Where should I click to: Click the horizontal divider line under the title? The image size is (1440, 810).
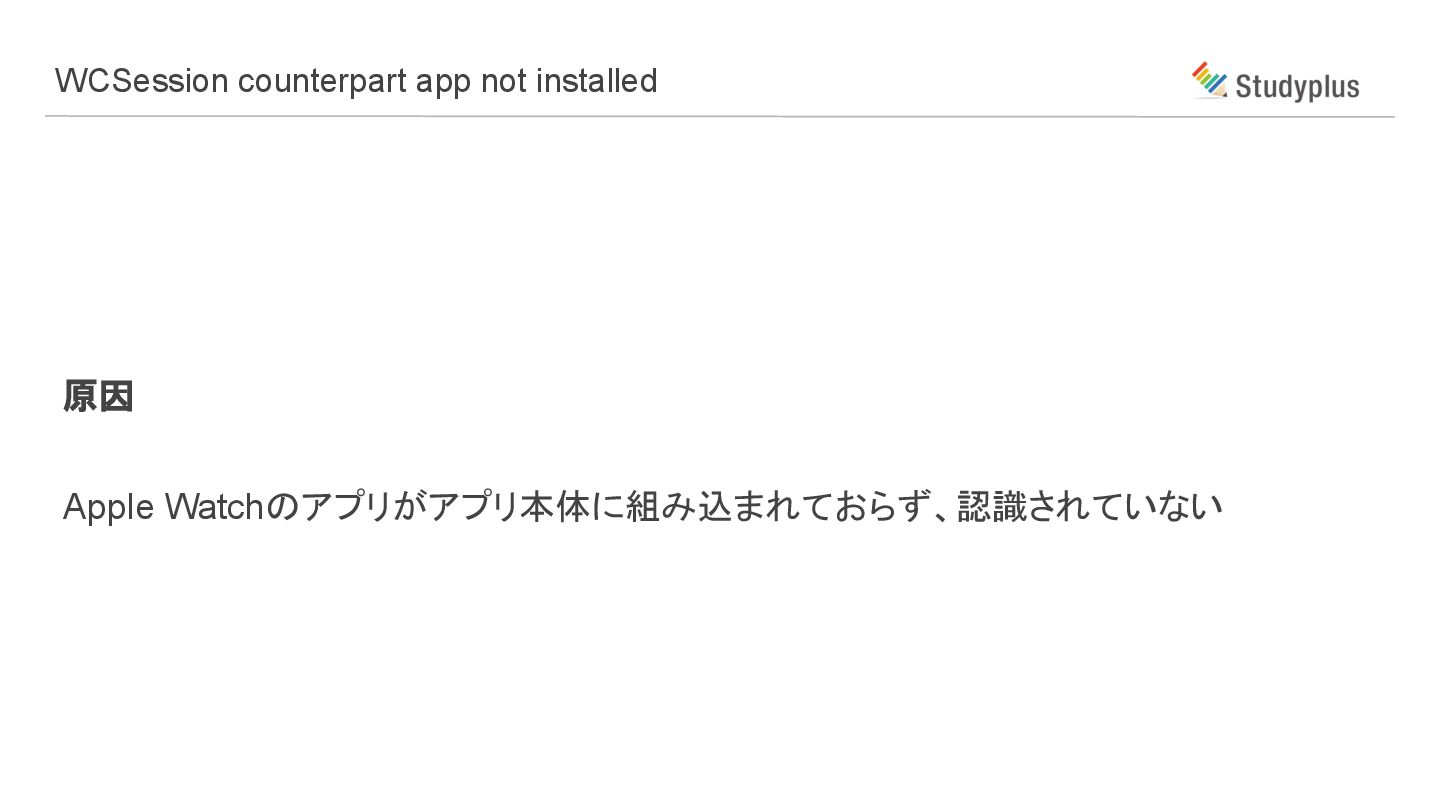pos(720,116)
